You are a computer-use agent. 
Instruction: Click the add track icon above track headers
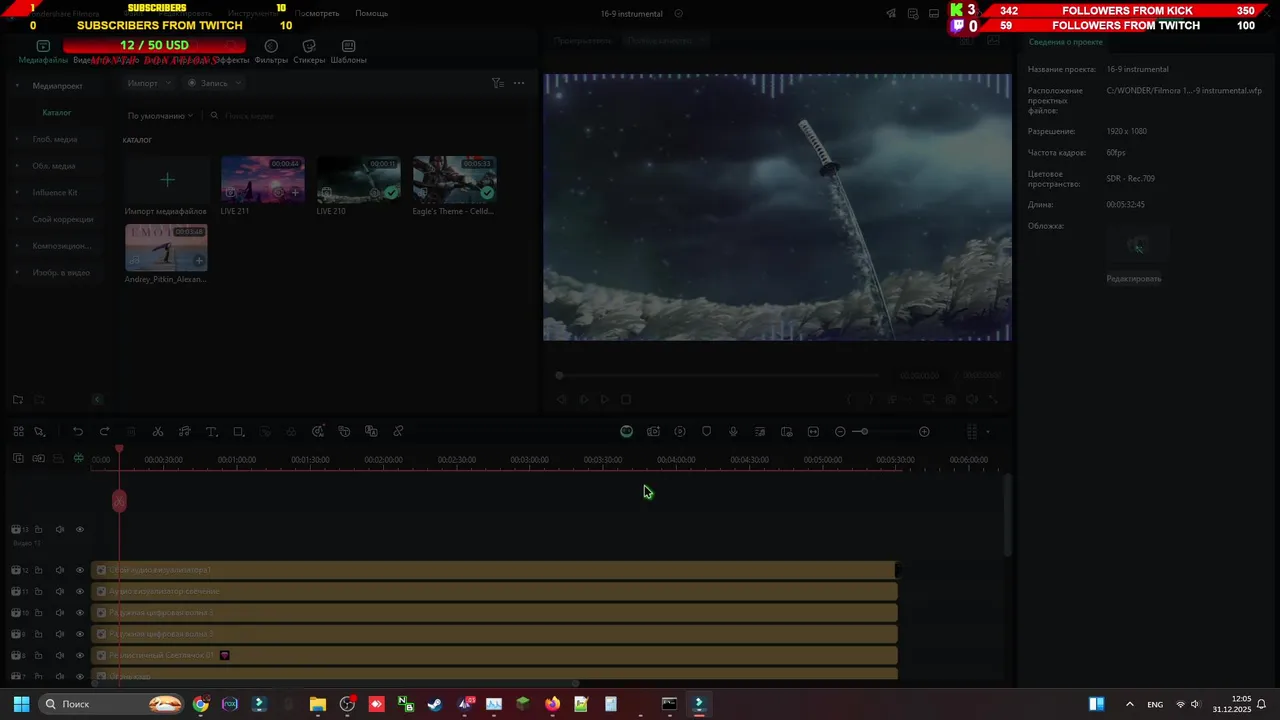point(18,458)
